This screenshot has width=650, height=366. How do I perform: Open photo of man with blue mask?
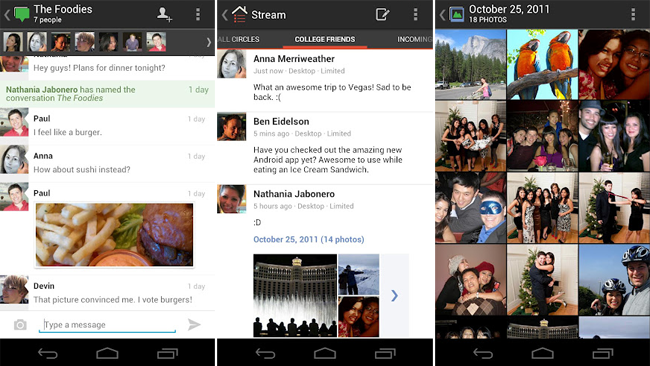[x=471, y=208]
